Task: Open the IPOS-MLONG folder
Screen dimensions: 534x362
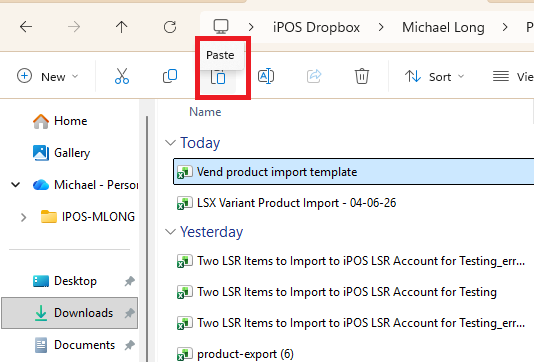Action: click(88, 217)
